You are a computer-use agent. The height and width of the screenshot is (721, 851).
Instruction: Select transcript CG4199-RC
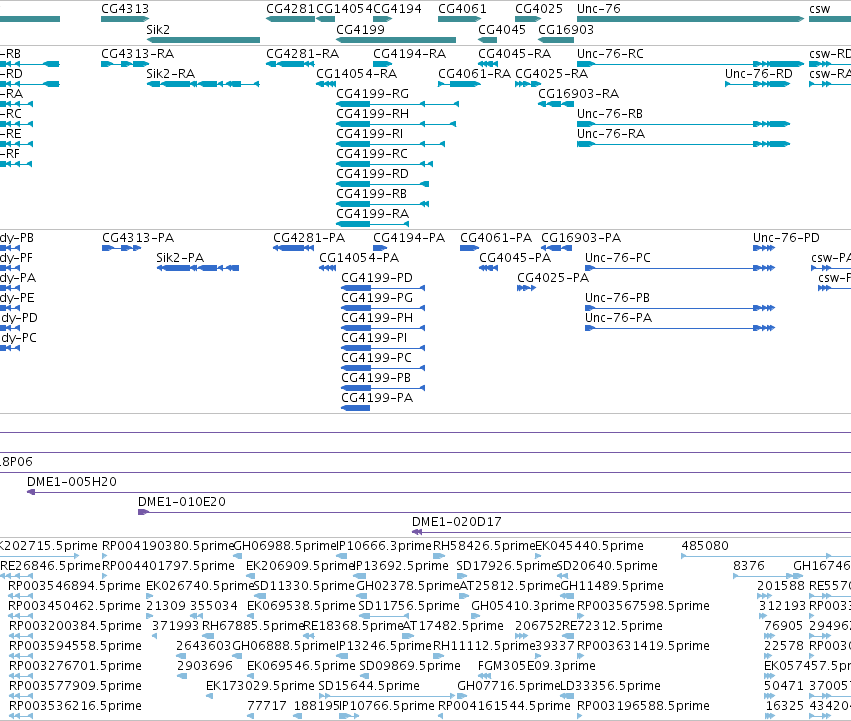(x=372, y=154)
